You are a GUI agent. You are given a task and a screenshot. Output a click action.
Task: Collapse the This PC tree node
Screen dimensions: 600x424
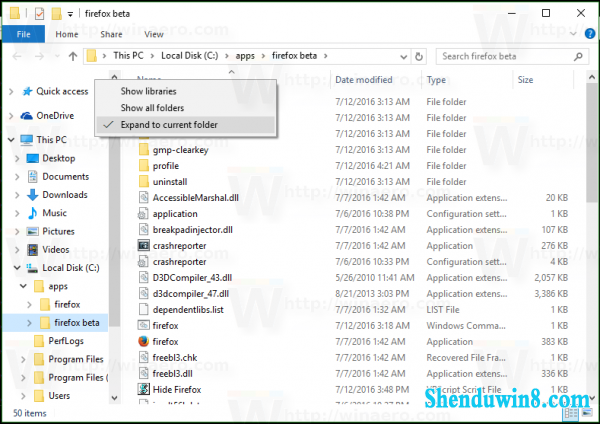pyautogui.click(x=11, y=140)
